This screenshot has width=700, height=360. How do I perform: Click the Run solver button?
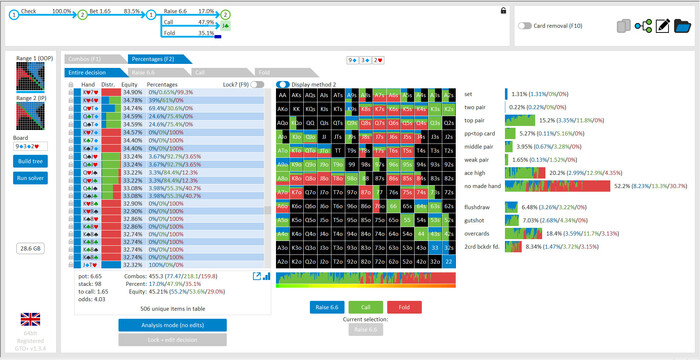30,178
